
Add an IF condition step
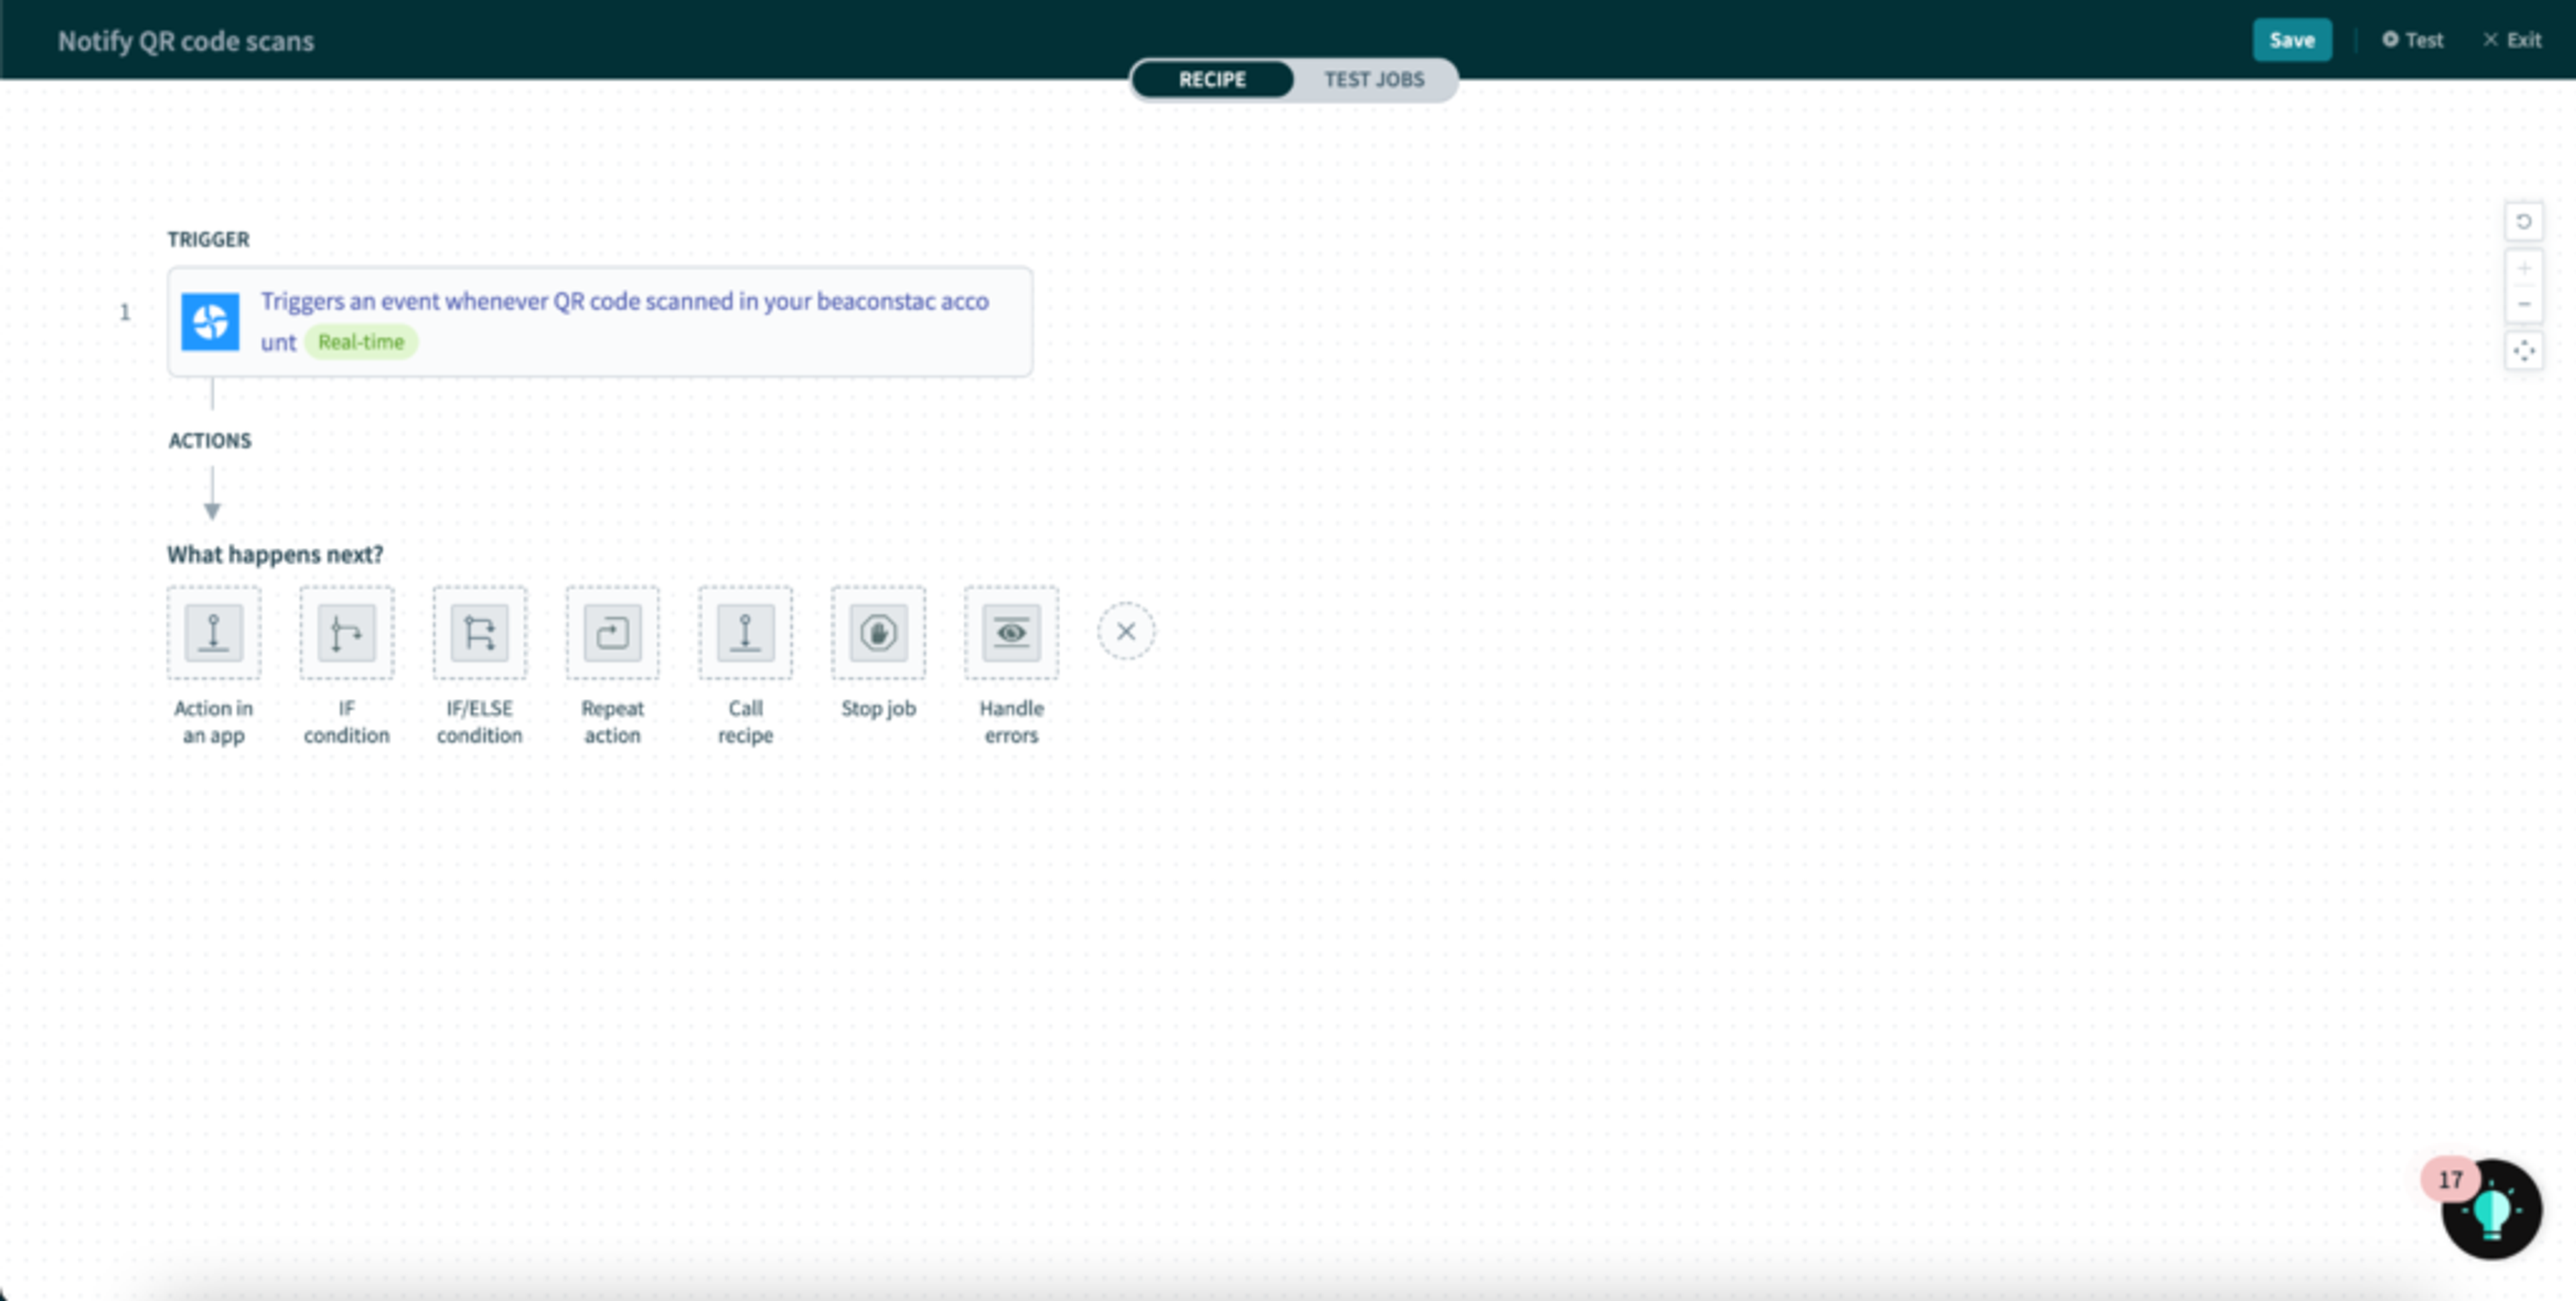click(346, 632)
